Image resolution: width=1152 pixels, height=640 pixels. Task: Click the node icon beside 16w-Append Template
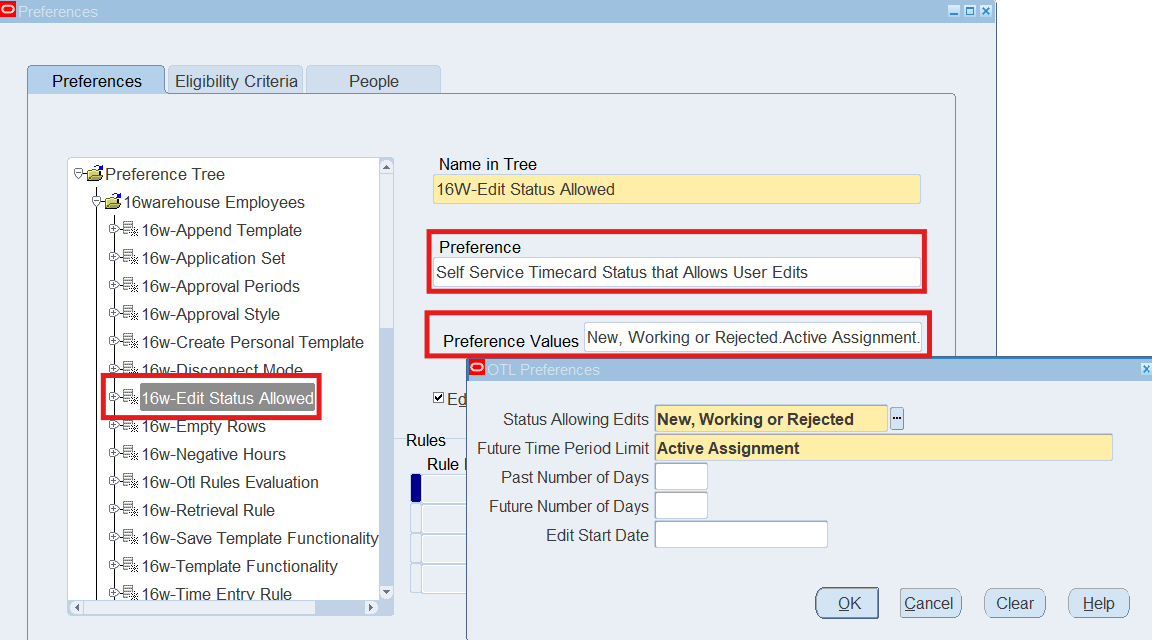130,230
